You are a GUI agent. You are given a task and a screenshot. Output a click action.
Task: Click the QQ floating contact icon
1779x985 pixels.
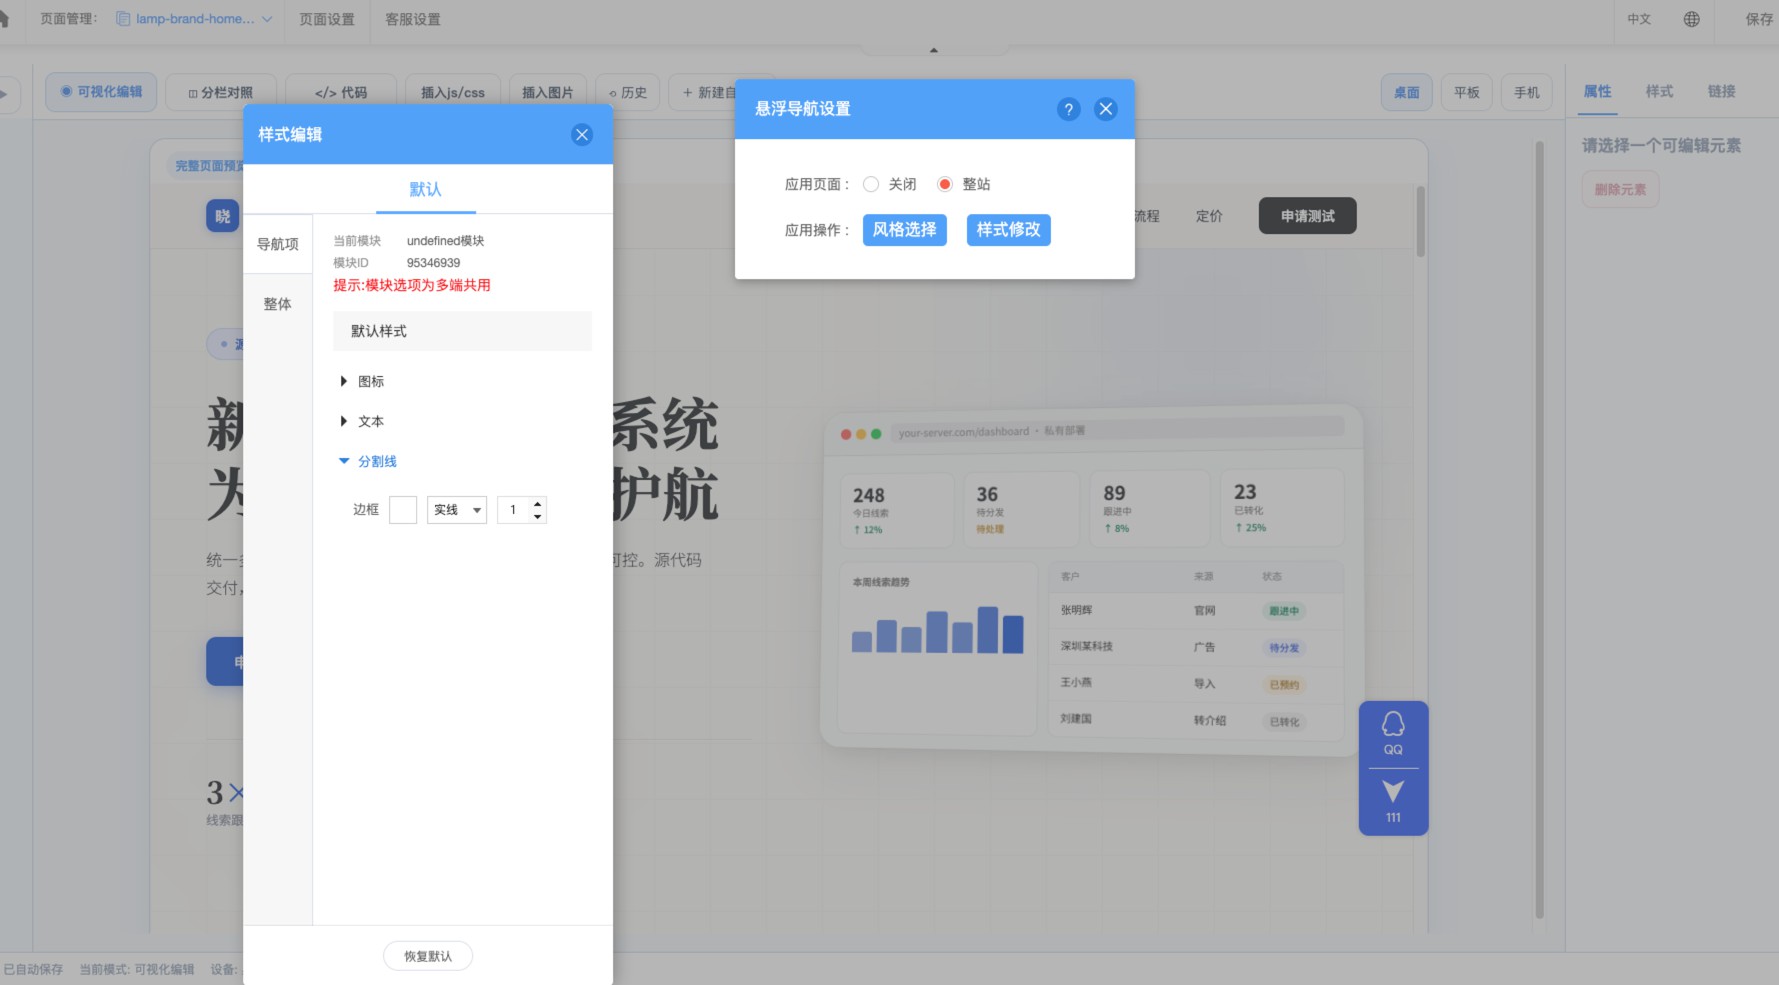pos(1393,734)
